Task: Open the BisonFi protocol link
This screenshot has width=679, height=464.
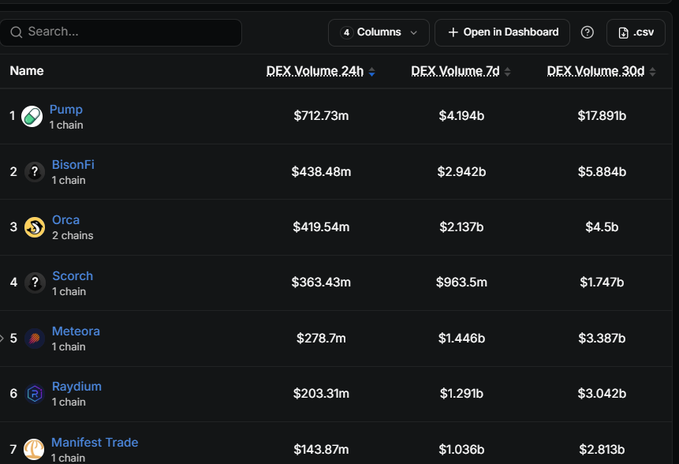Action: [x=73, y=165]
